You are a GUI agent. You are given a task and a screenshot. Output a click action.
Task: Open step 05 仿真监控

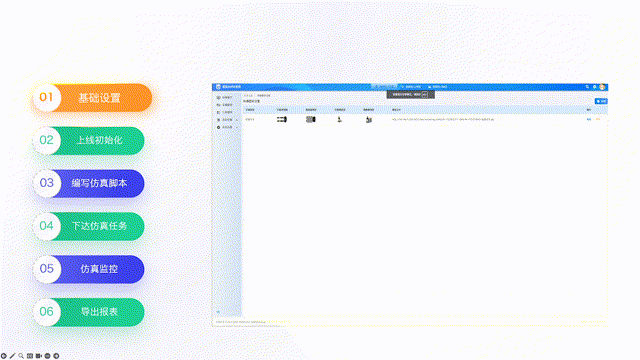89,269
